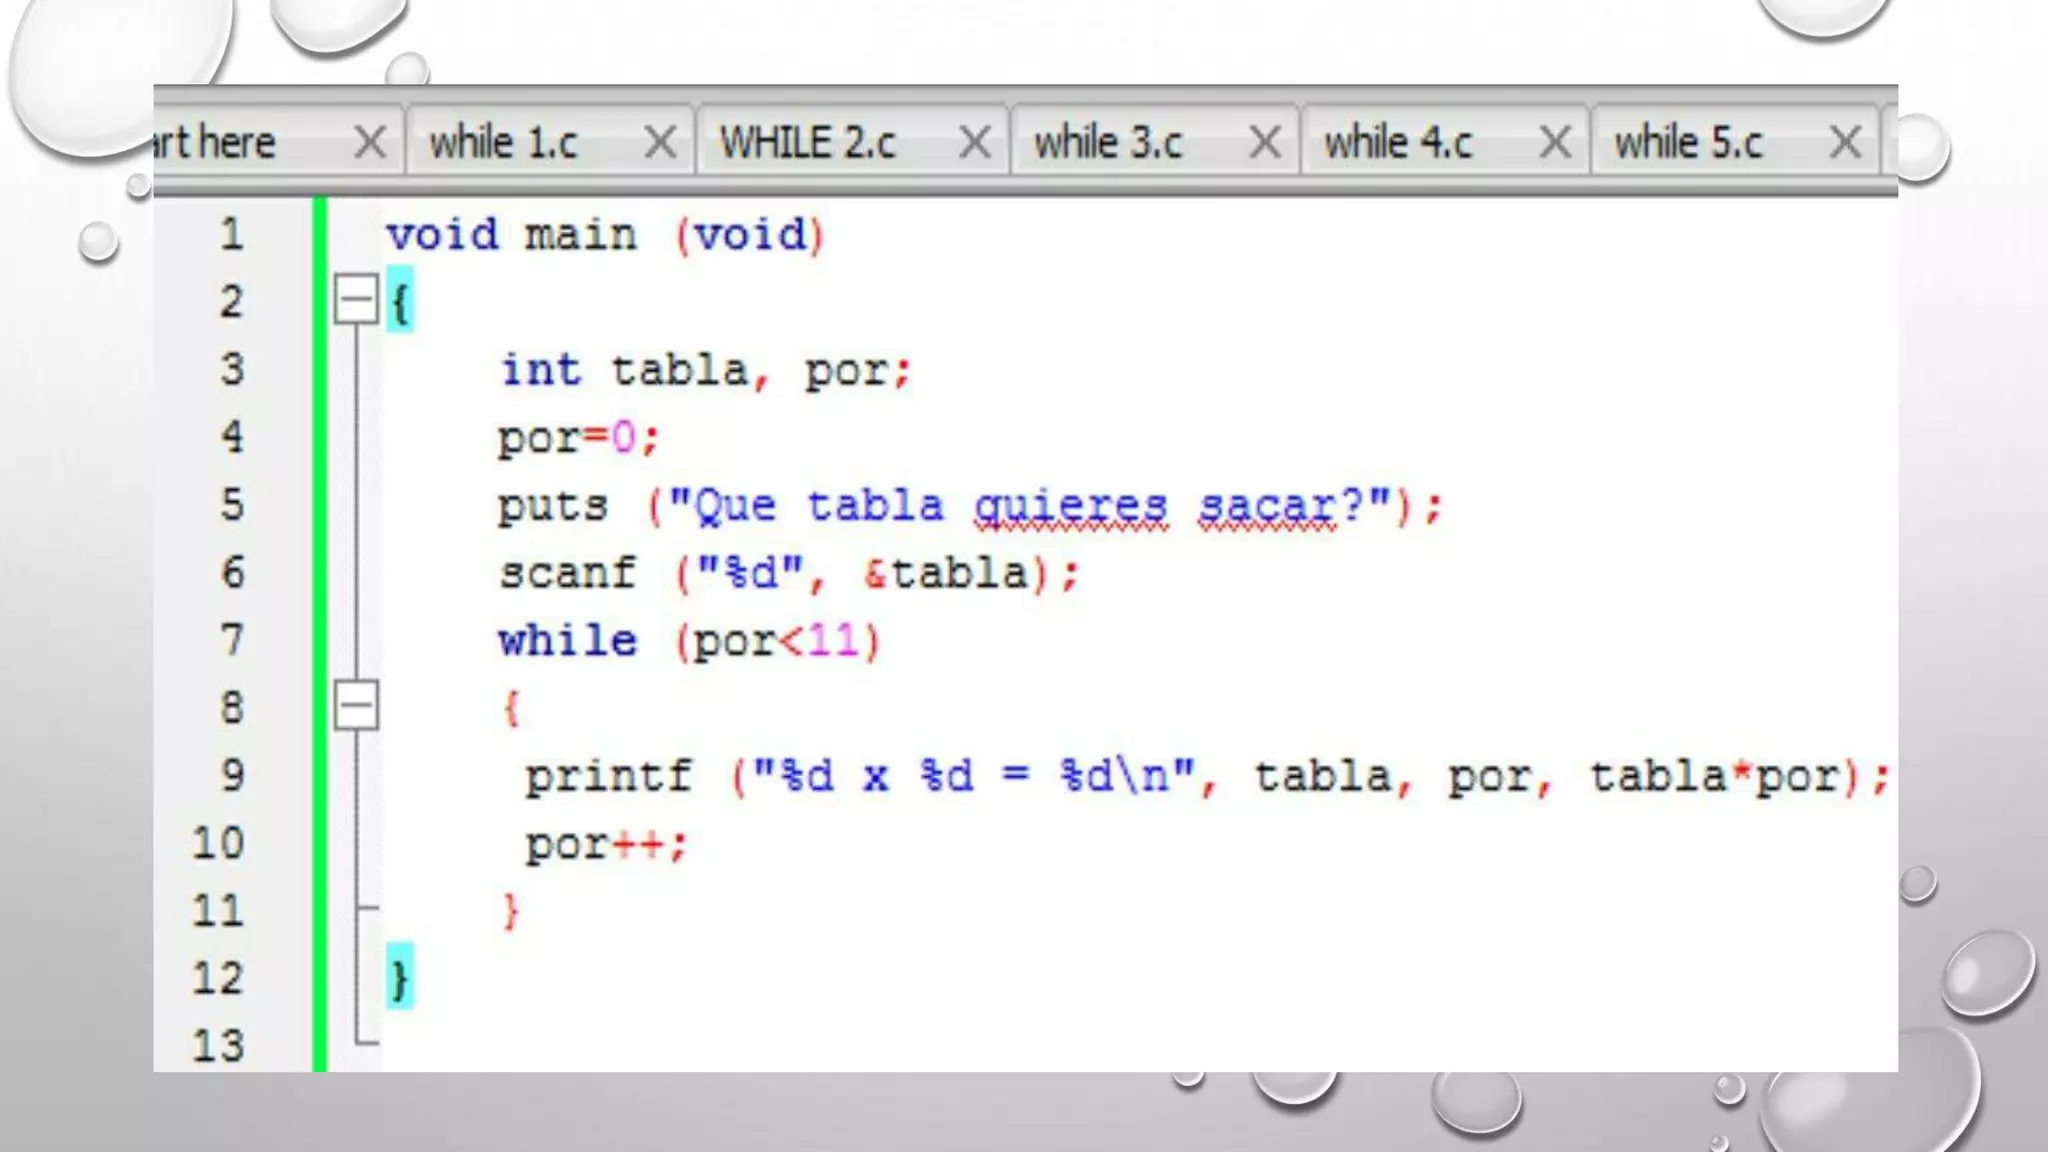Open the 'while 5.c' tab
Viewport: 2048px width, 1152px height.
click(1688, 143)
